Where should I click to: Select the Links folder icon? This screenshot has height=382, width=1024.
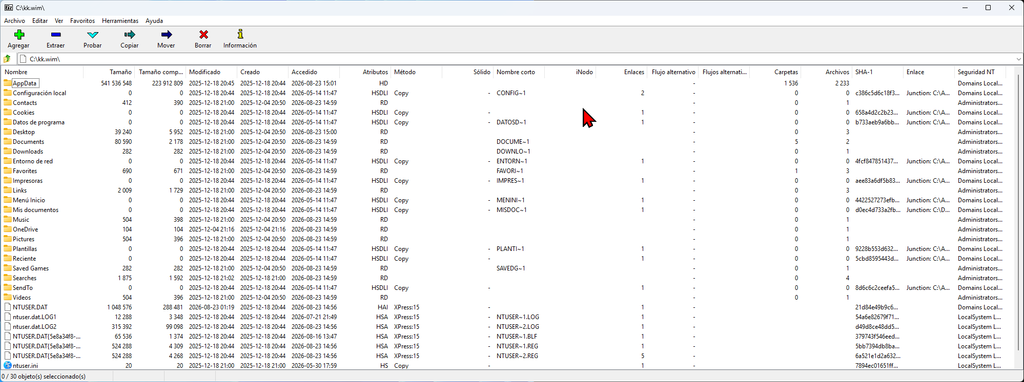point(7,190)
